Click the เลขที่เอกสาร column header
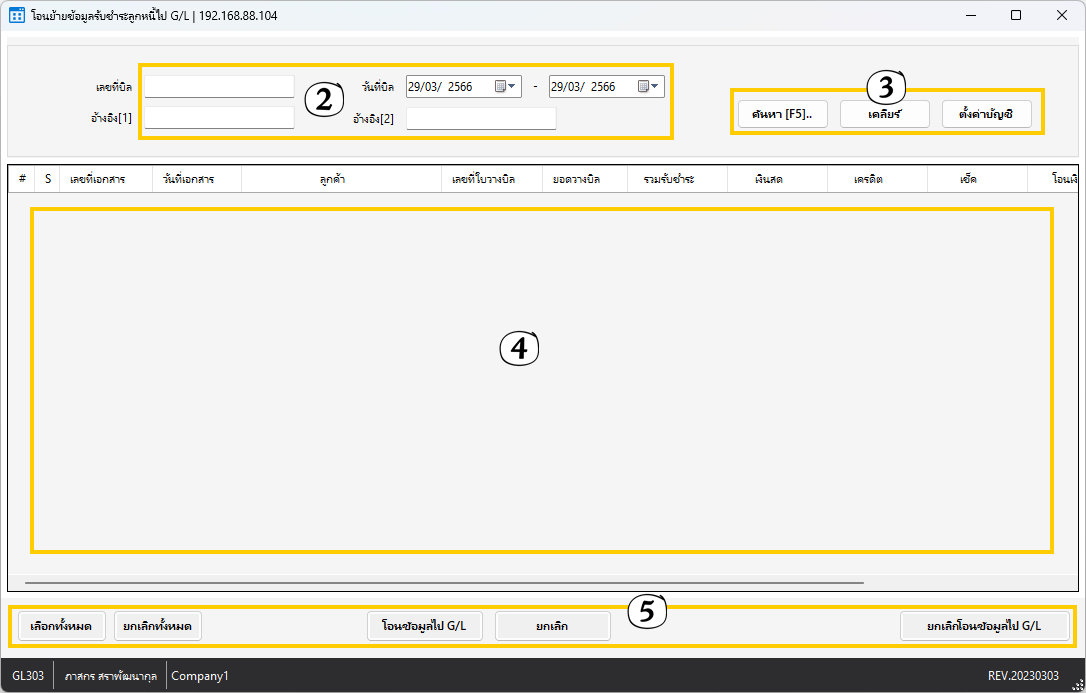 pyautogui.click(x=97, y=179)
